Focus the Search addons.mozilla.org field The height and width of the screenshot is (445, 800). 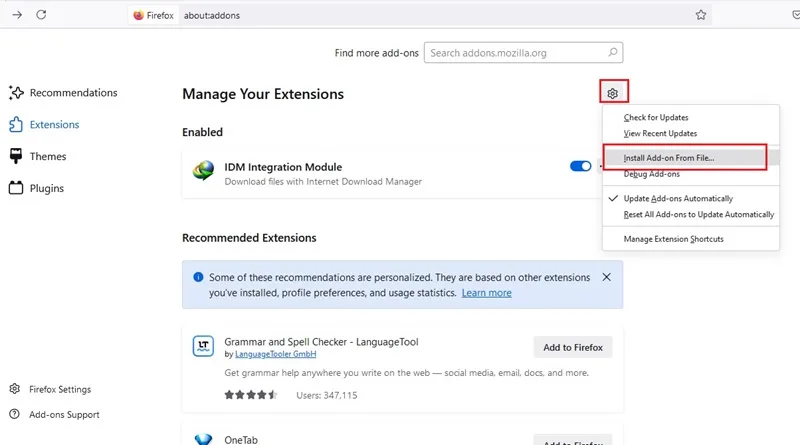click(x=523, y=53)
